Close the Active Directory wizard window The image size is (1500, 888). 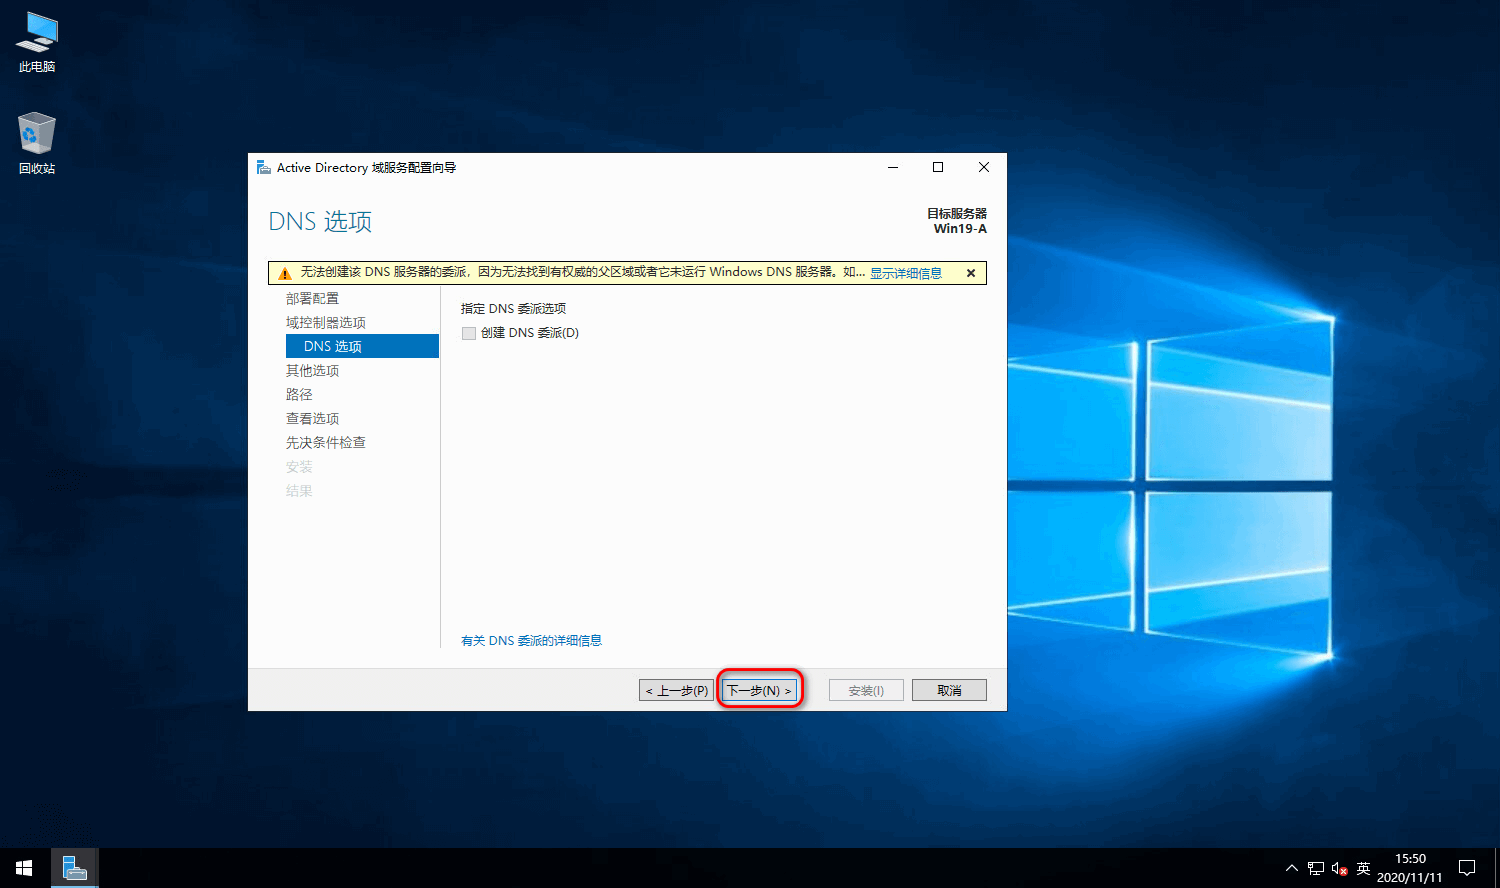click(984, 167)
